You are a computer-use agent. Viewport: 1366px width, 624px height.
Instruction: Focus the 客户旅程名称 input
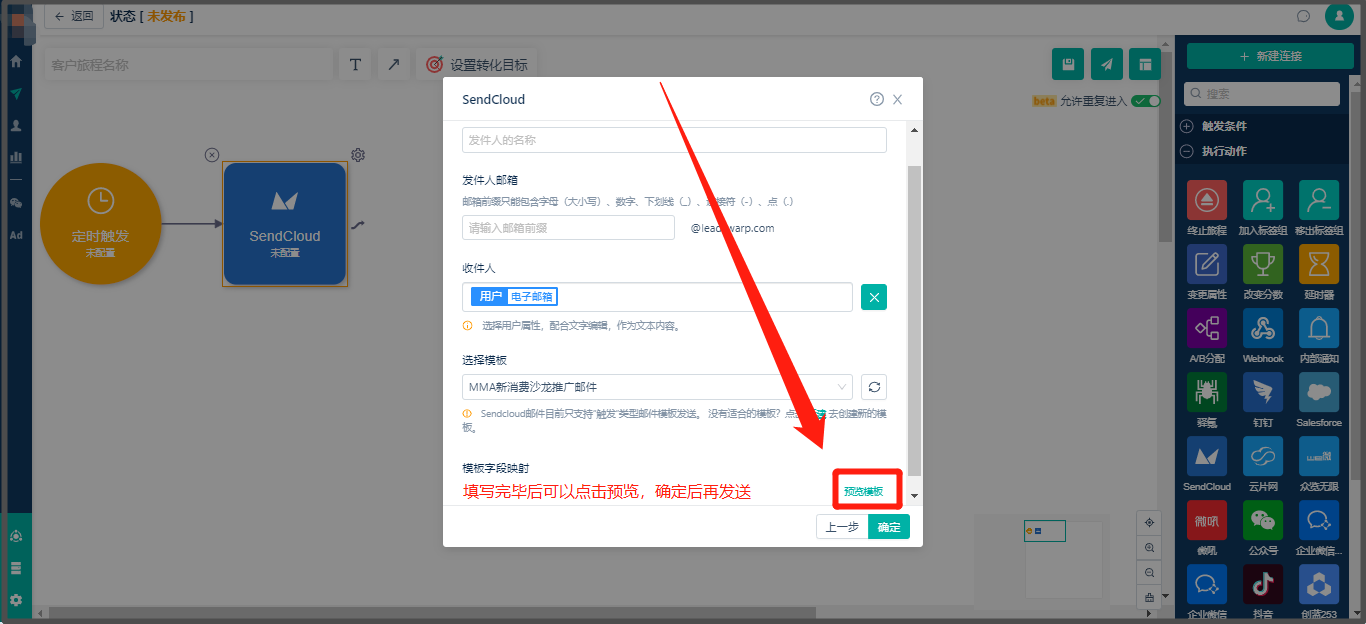click(x=189, y=65)
